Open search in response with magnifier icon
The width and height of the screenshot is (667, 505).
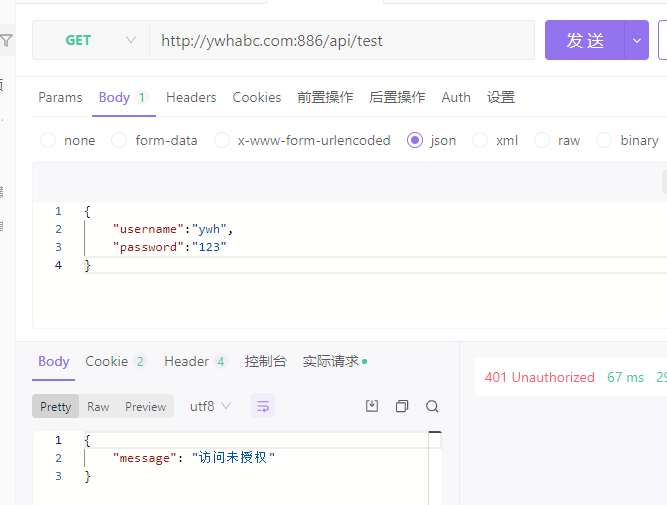click(432, 406)
